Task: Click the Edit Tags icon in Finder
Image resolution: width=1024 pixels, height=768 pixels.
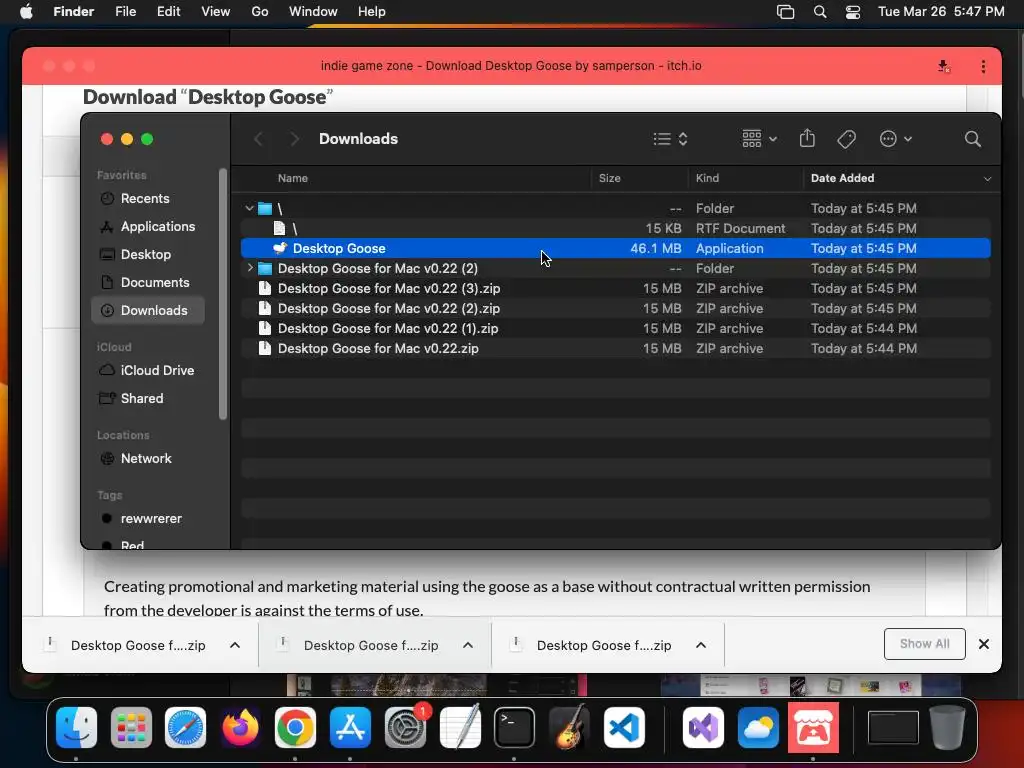Action: click(846, 139)
